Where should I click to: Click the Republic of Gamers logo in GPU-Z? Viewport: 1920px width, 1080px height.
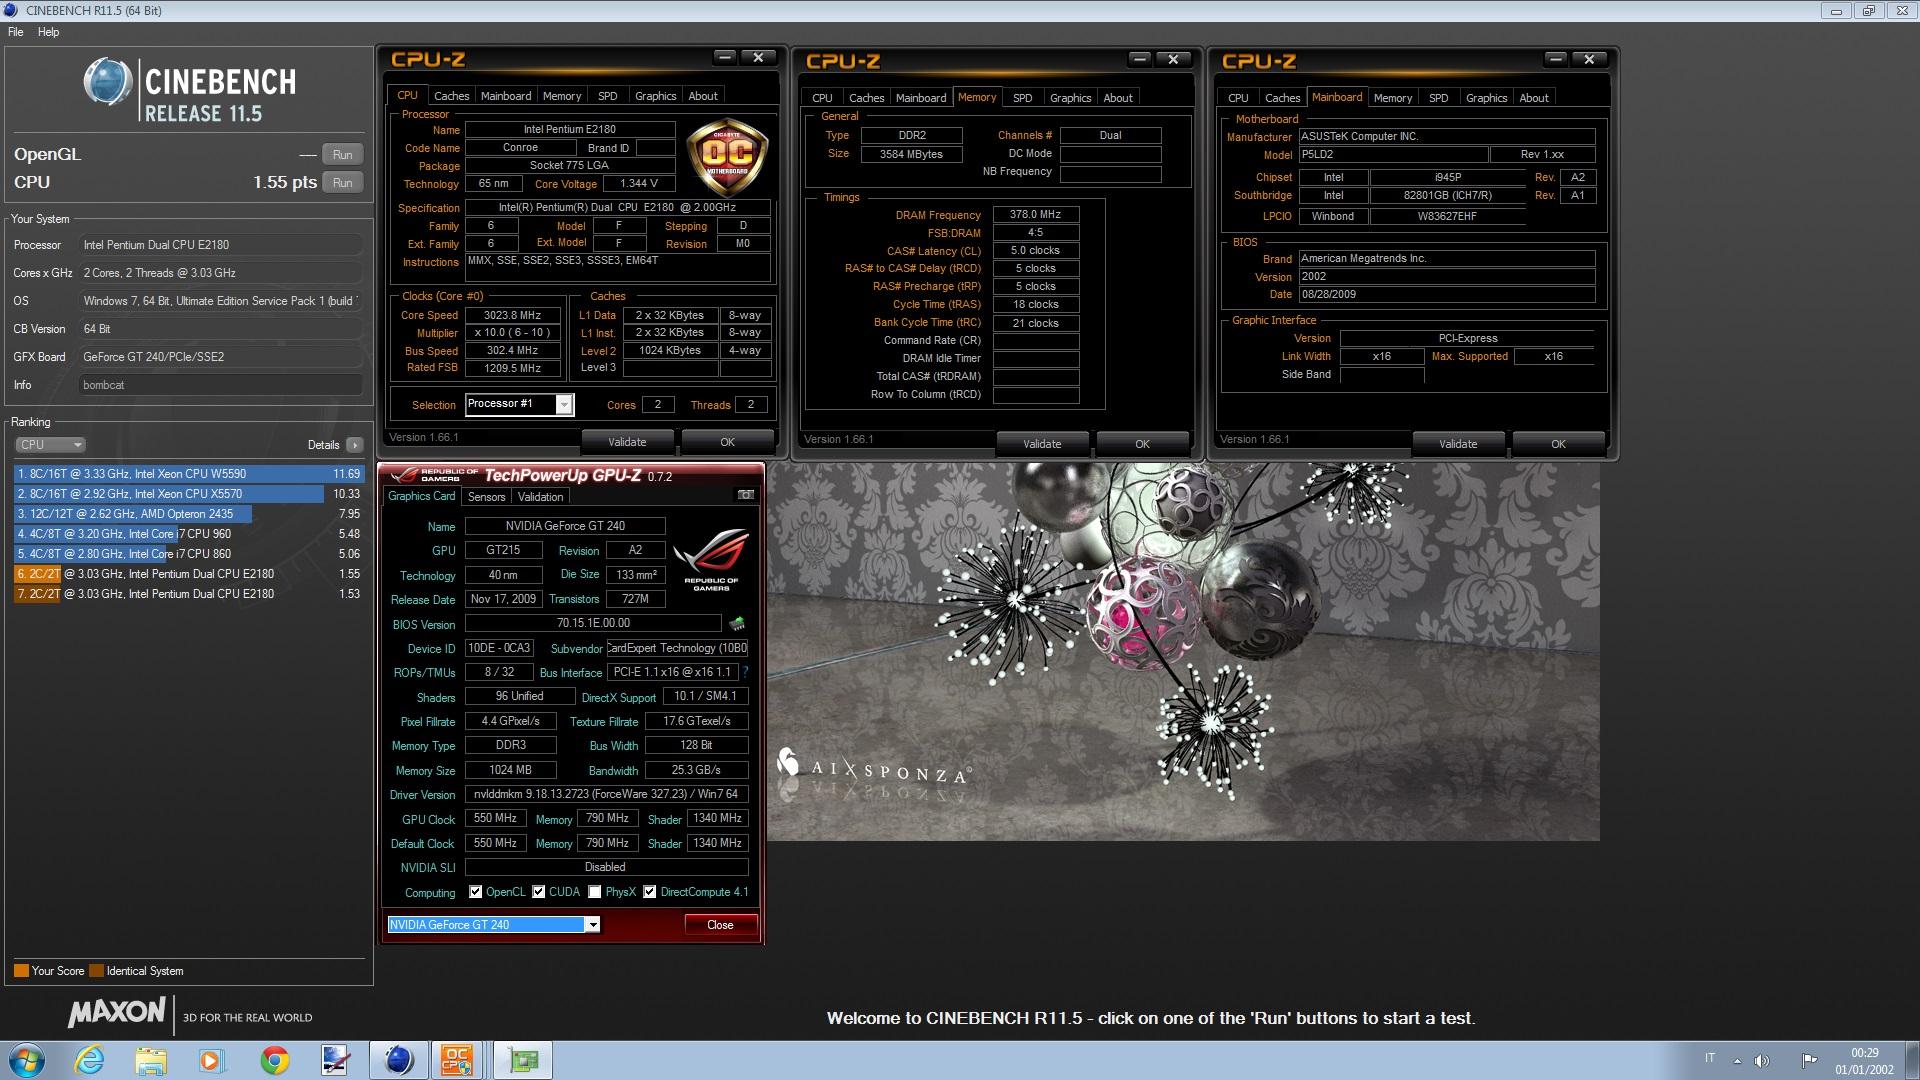click(x=711, y=558)
